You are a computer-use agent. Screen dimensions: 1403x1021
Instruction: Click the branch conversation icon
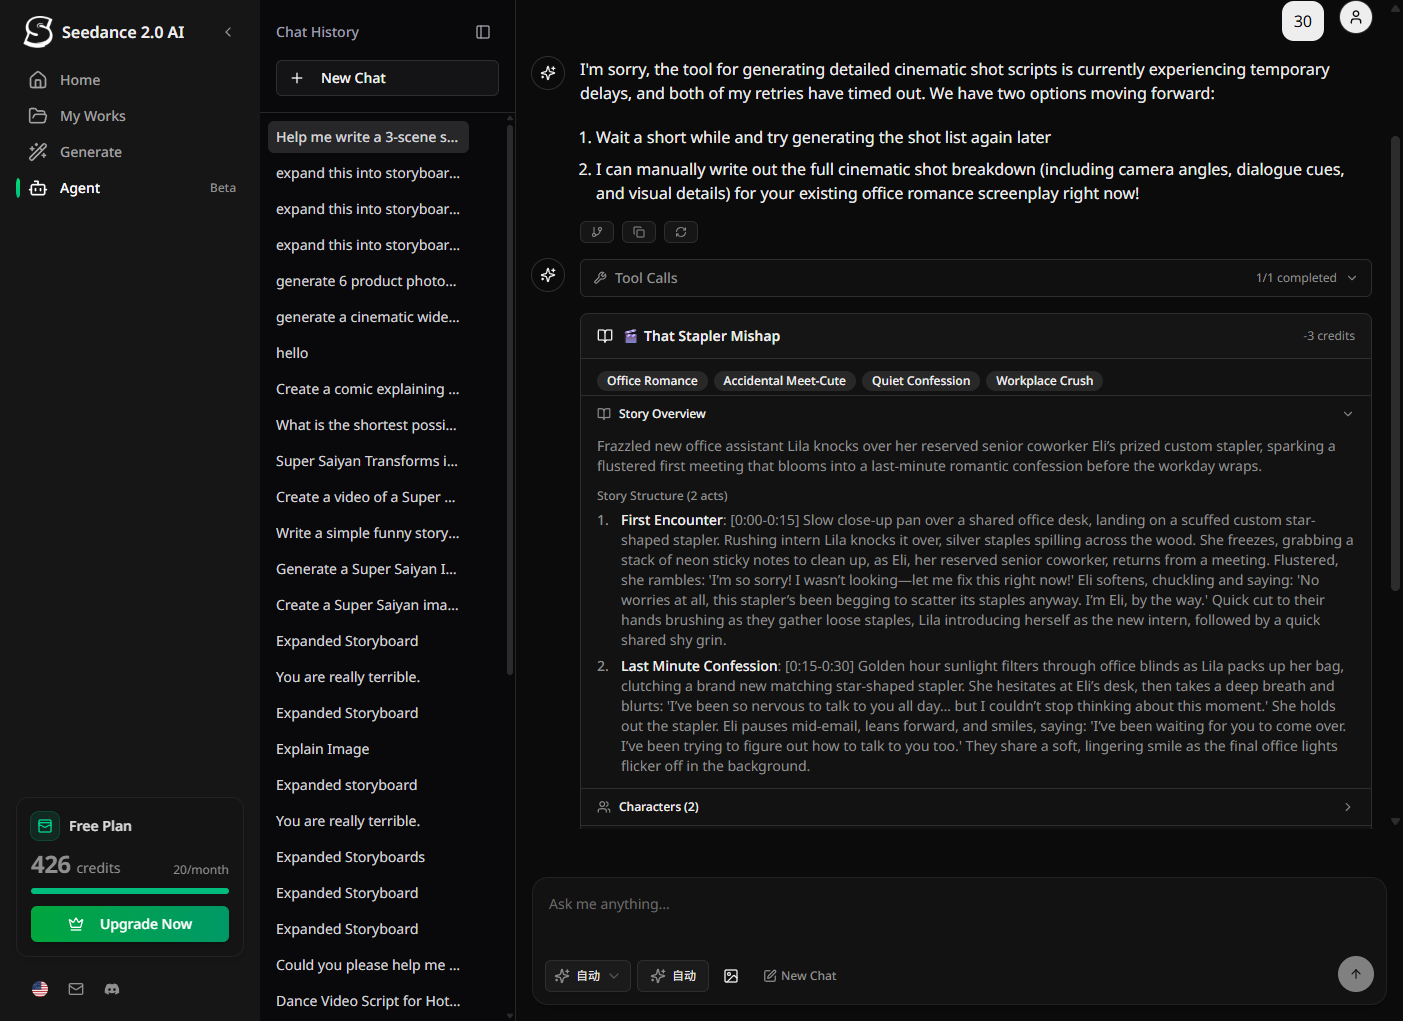[x=597, y=232]
